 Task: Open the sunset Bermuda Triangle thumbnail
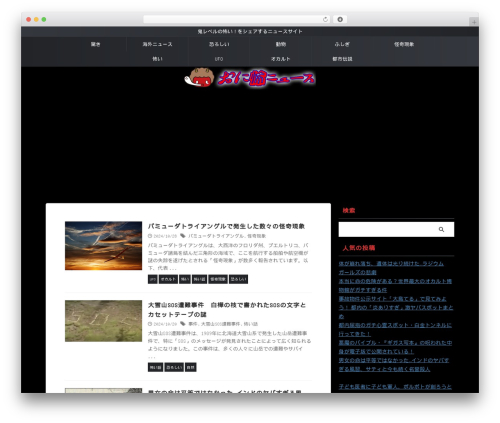pos(103,246)
